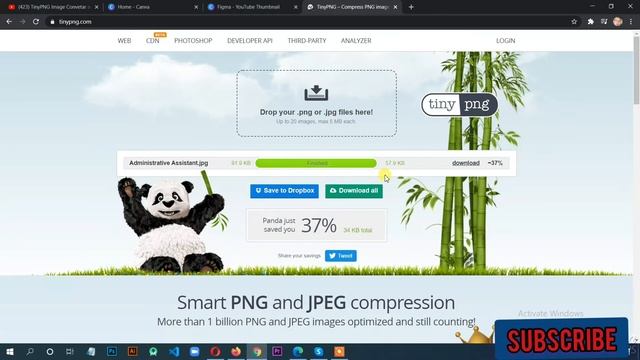Click the Download all button
This screenshot has height=360, width=640.
point(354,191)
